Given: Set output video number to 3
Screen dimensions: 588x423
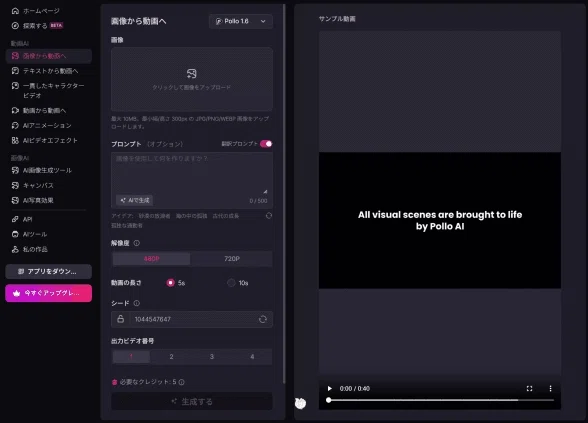Looking at the screenshot, I should 212,357.
